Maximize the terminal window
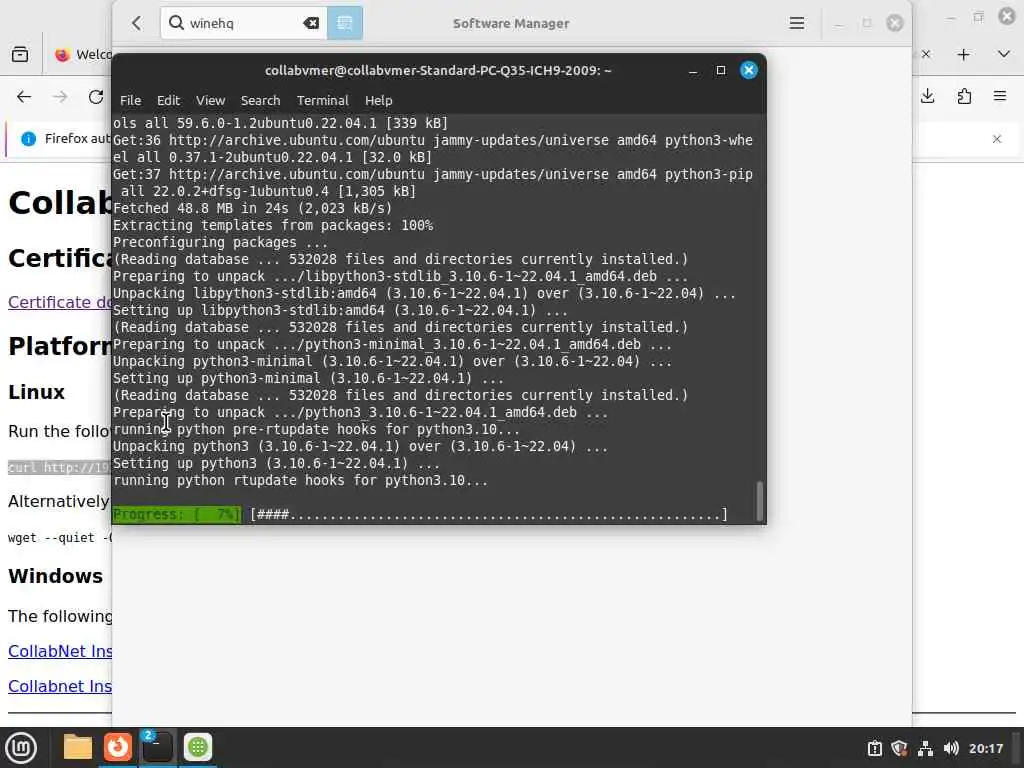This screenshot has width=1024, height=768. click(721, 71)
